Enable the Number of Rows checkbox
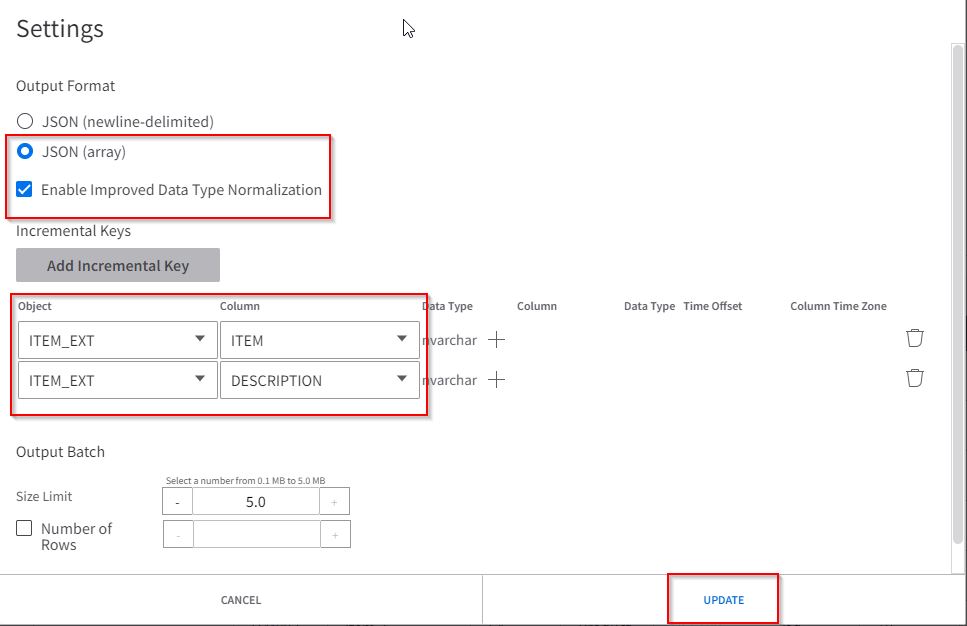 pyautogui.click(x=25, y=529)
